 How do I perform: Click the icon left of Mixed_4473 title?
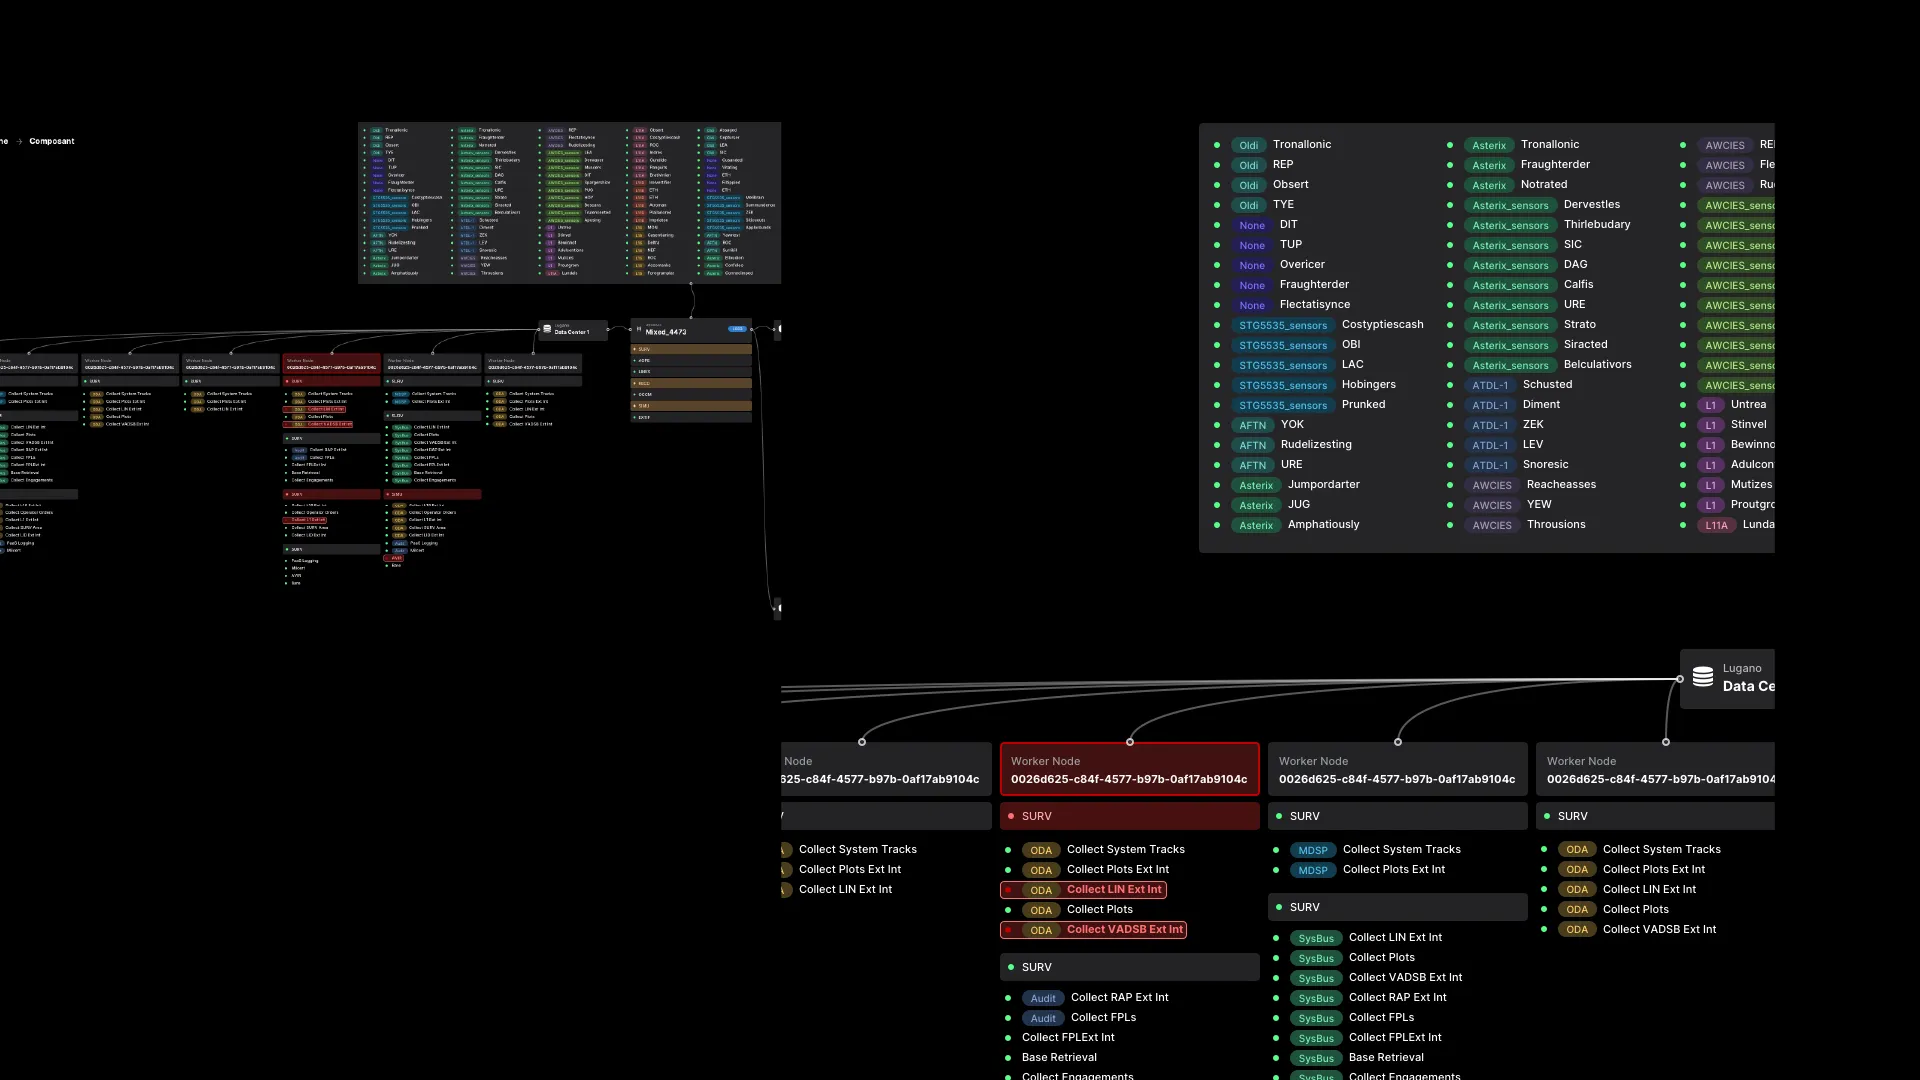[639, 329]
